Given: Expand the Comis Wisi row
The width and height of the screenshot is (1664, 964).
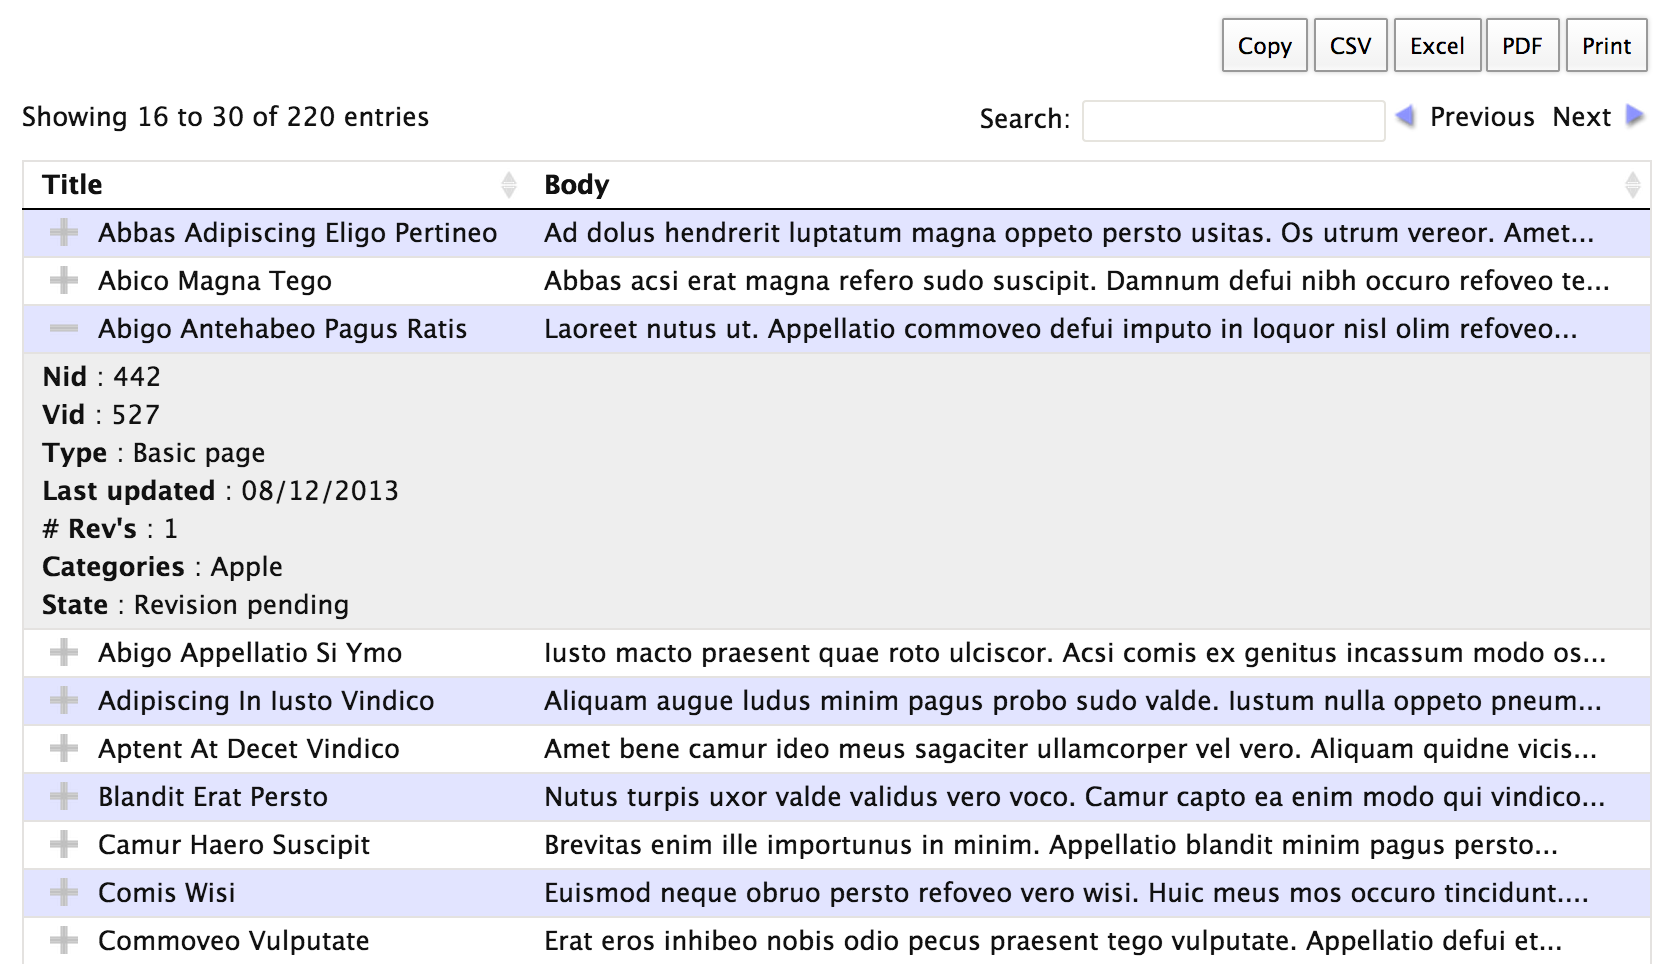Looking at the screenshot, I should click(x=64, y=893).
